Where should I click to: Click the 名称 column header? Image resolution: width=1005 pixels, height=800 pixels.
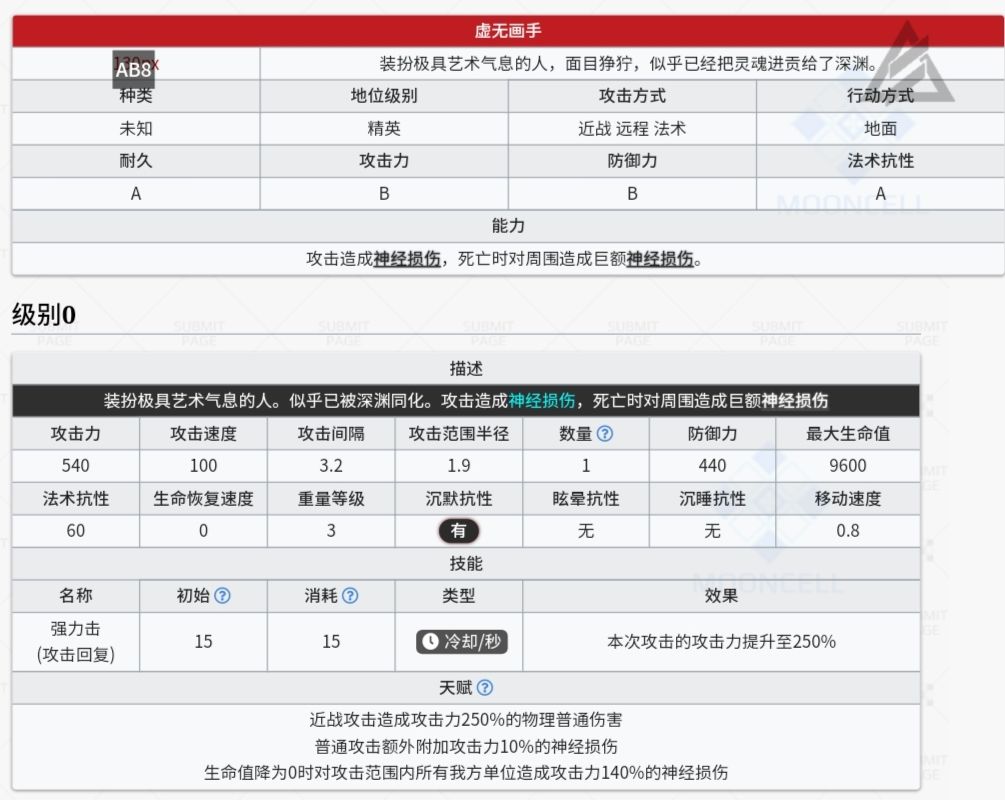(x=76, y=596)
